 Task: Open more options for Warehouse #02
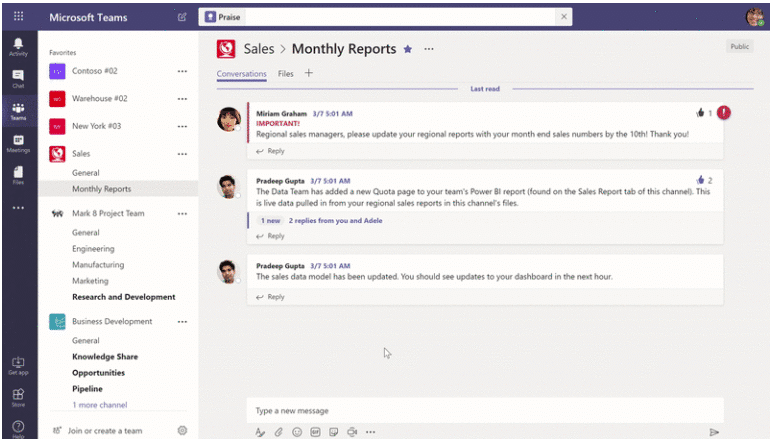pos(182,99)
